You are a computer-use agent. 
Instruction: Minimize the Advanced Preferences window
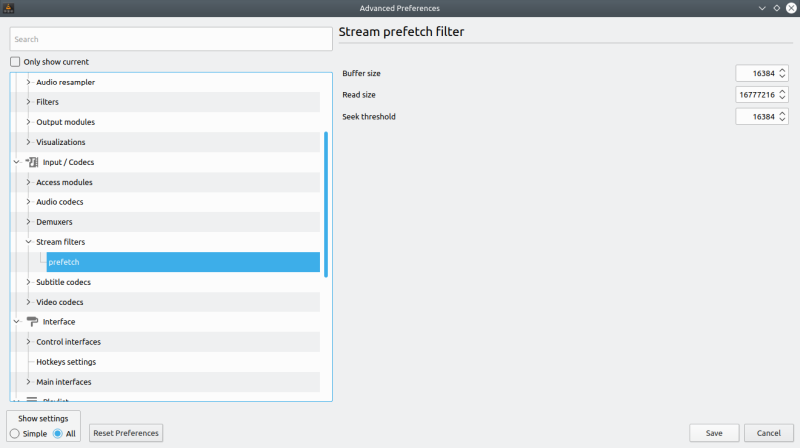762,8
